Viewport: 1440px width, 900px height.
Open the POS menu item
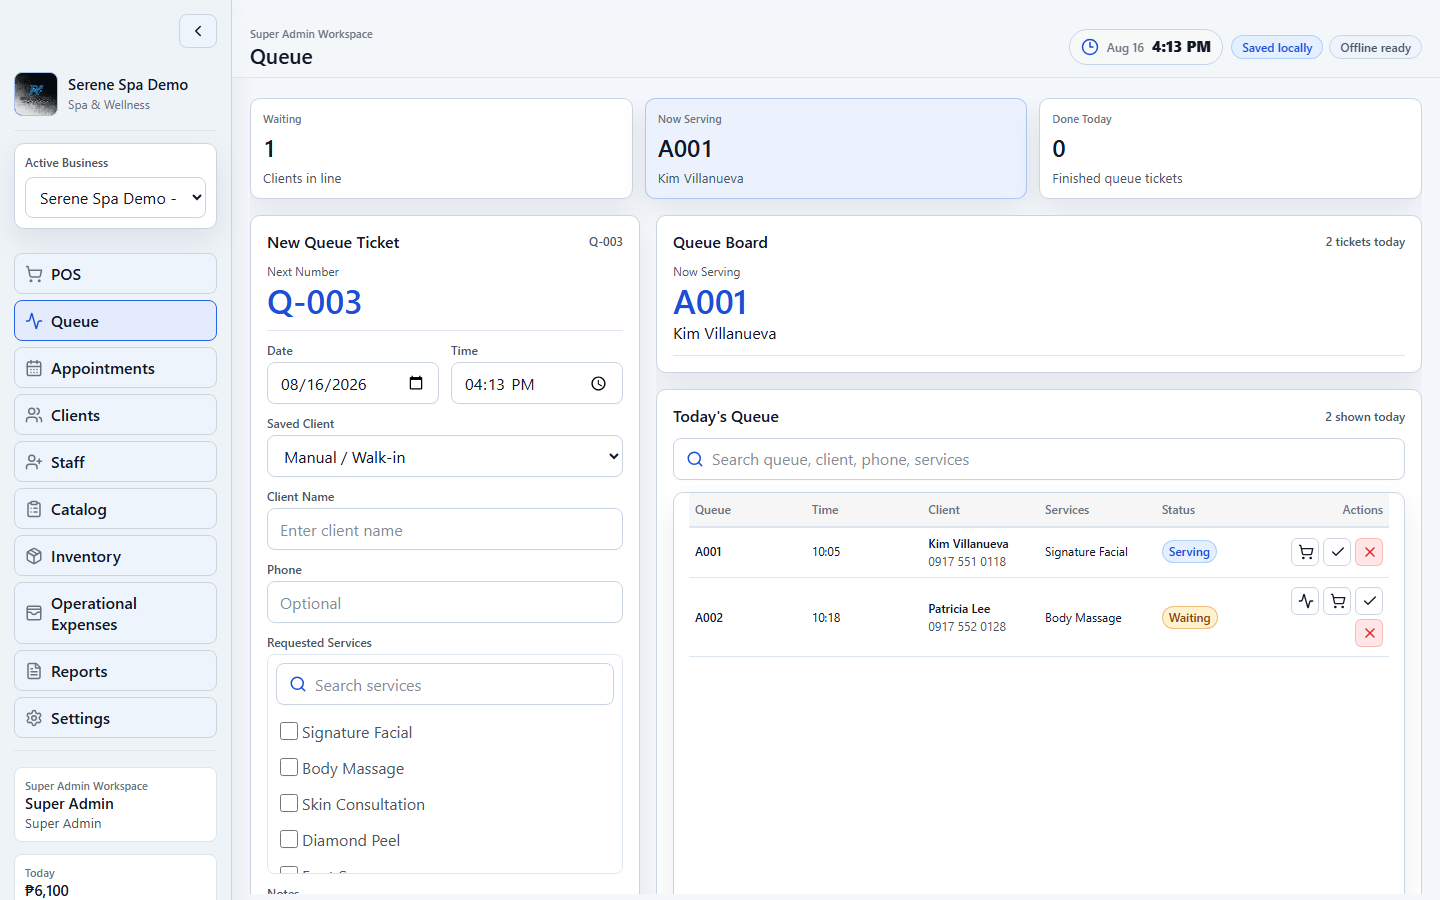click(x=115, y=274)
